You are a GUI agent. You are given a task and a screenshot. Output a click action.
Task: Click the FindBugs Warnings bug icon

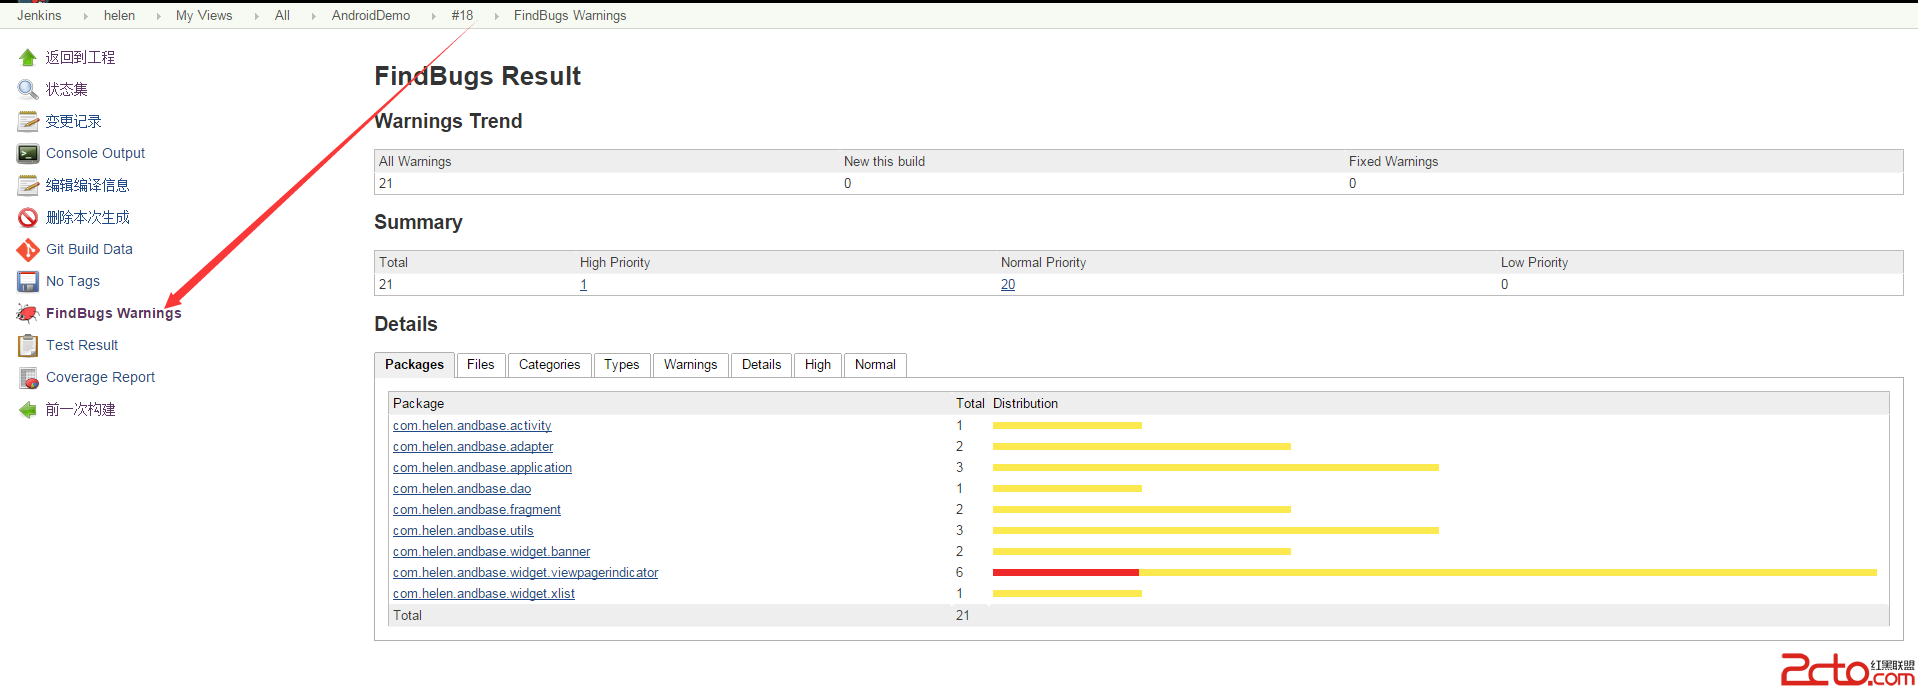pyautogui.click(x=28, y=314)
